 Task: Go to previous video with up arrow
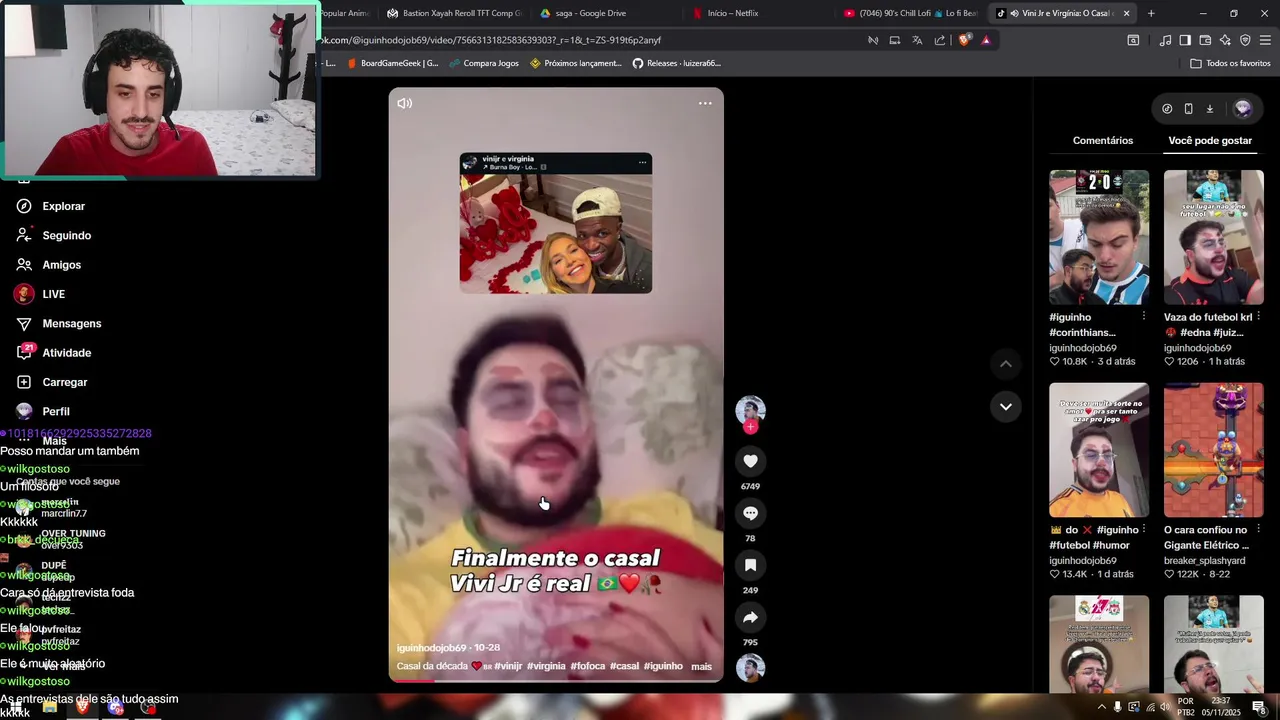point(1006,364)
